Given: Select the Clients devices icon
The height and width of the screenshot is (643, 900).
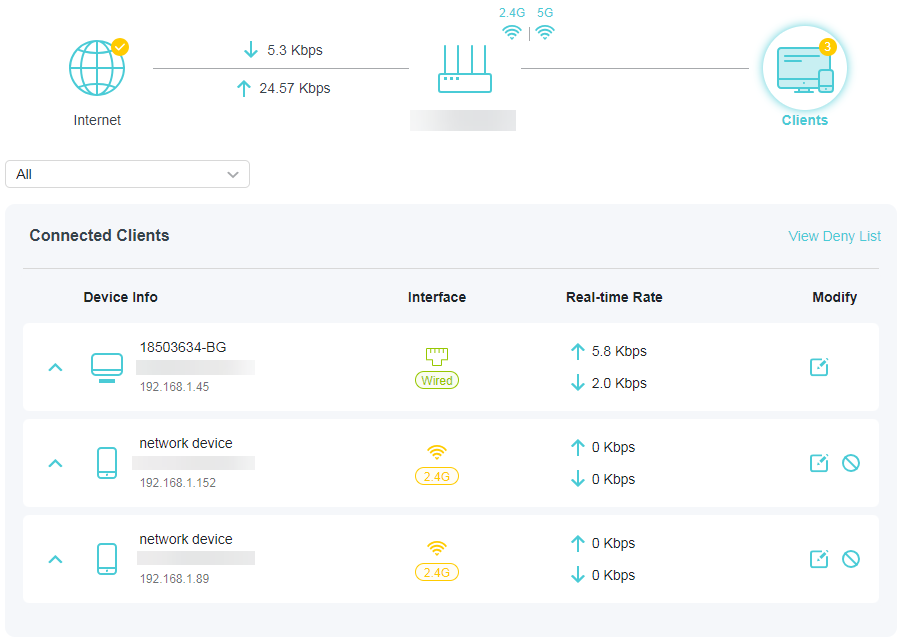Looking at the screenshot, I should [x=804, y=68].
